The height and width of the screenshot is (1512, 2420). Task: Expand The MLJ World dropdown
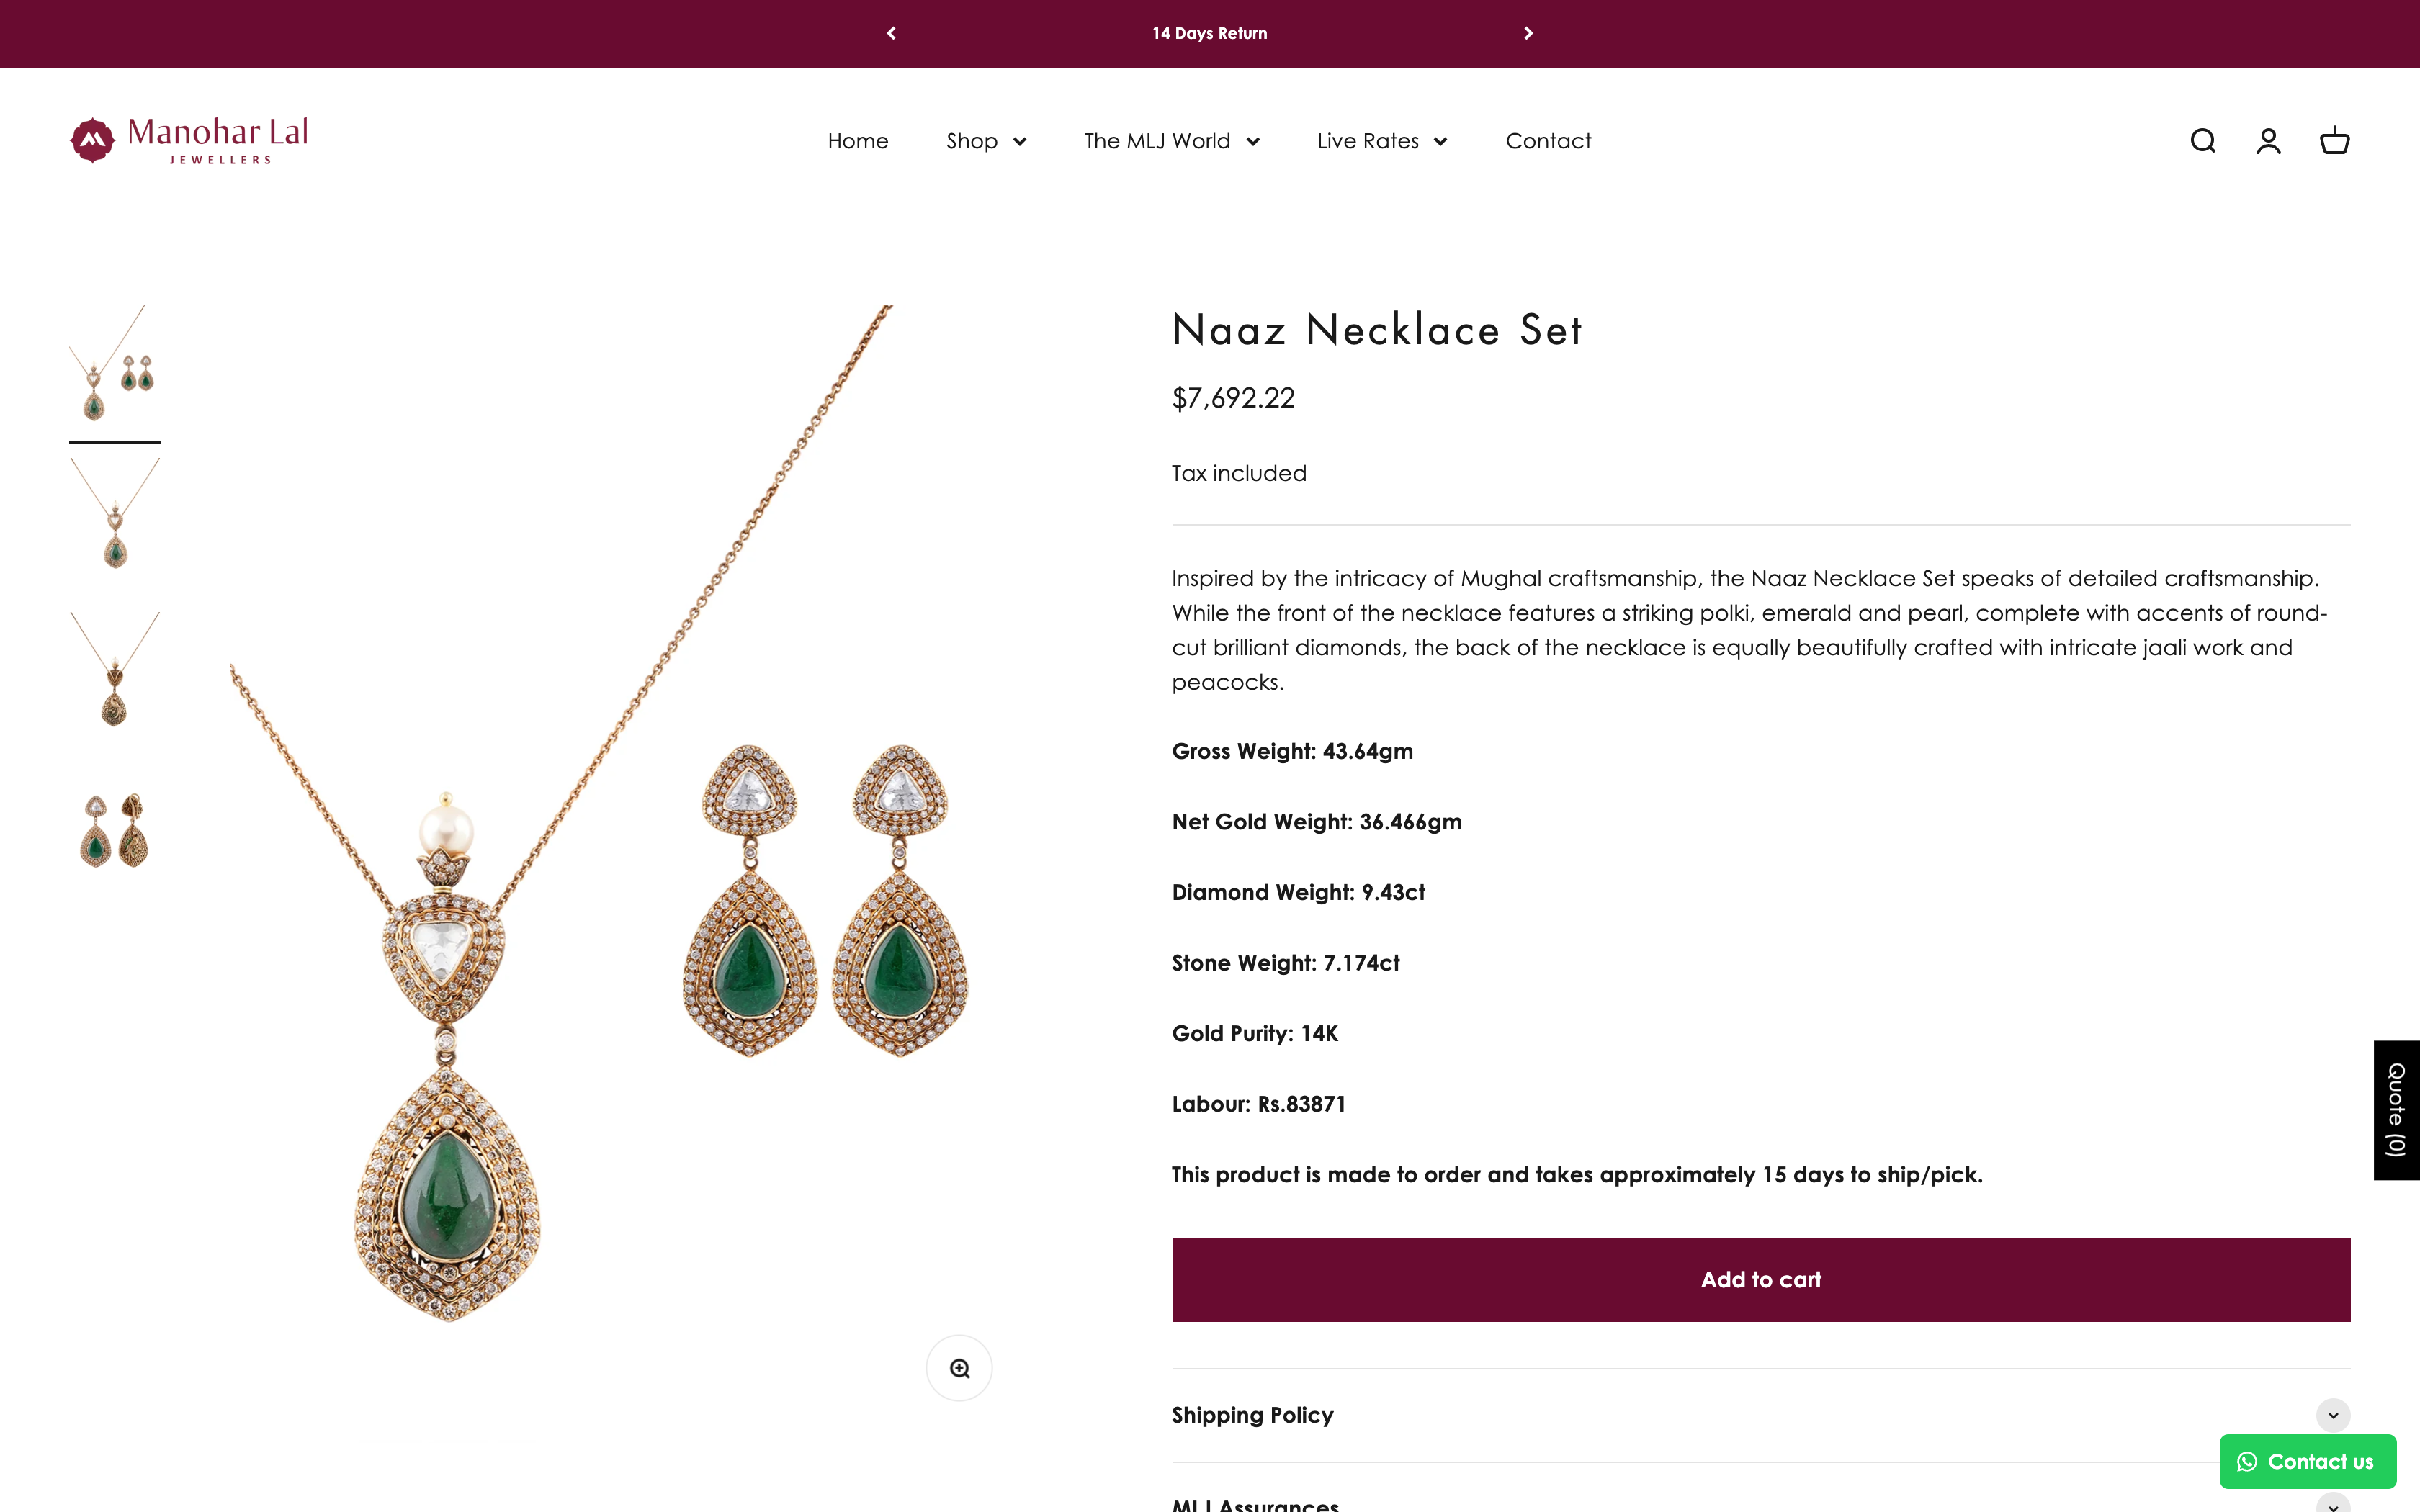coord(1171,141)
